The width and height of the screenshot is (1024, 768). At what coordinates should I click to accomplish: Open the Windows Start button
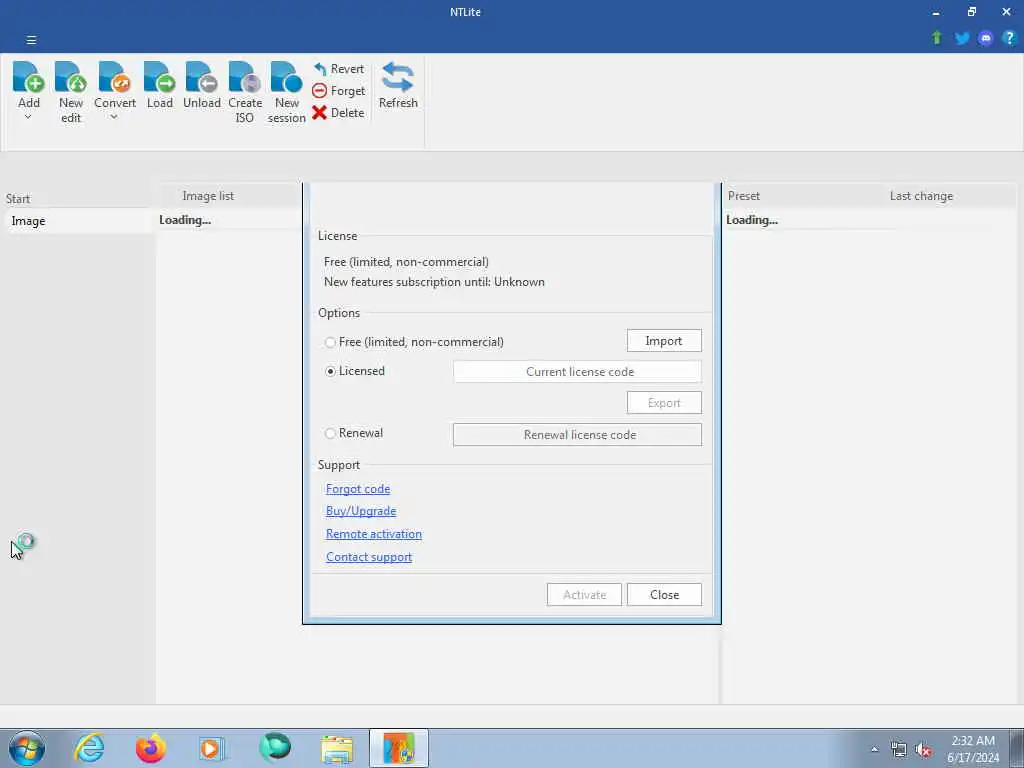point(27,748)
